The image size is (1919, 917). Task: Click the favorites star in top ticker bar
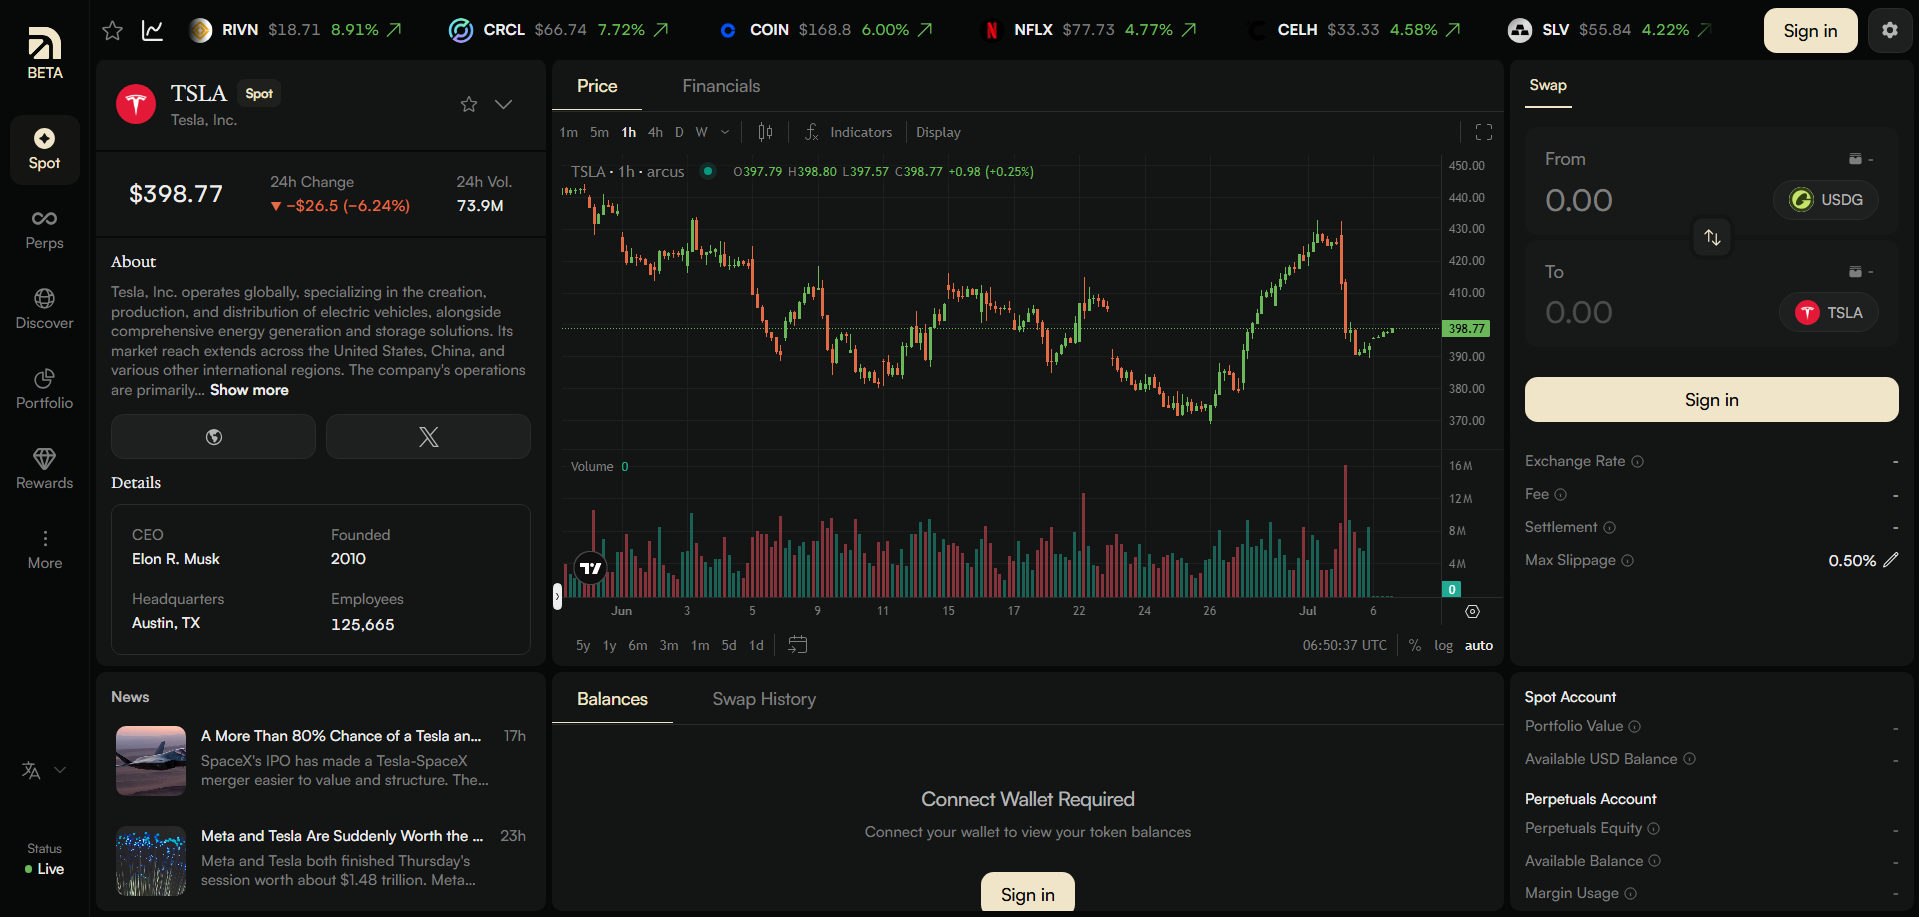pyautogui.click(x=112, y=30)
